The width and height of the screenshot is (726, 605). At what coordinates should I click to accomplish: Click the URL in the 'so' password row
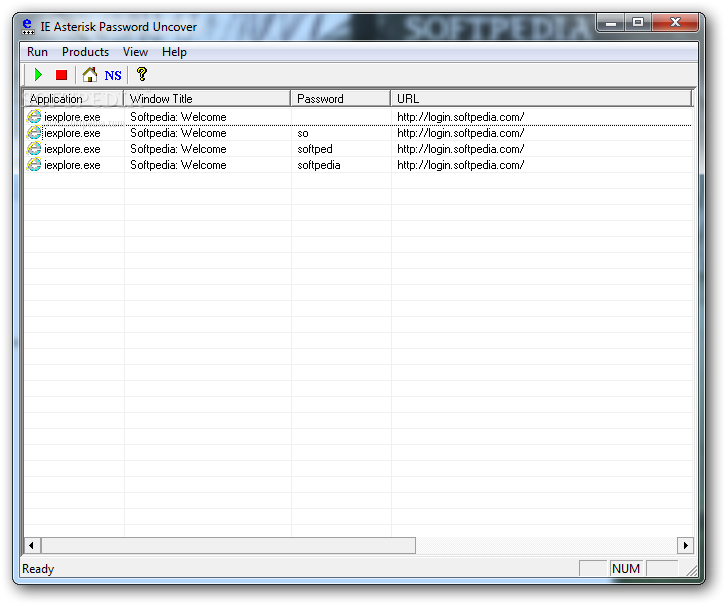460,133
